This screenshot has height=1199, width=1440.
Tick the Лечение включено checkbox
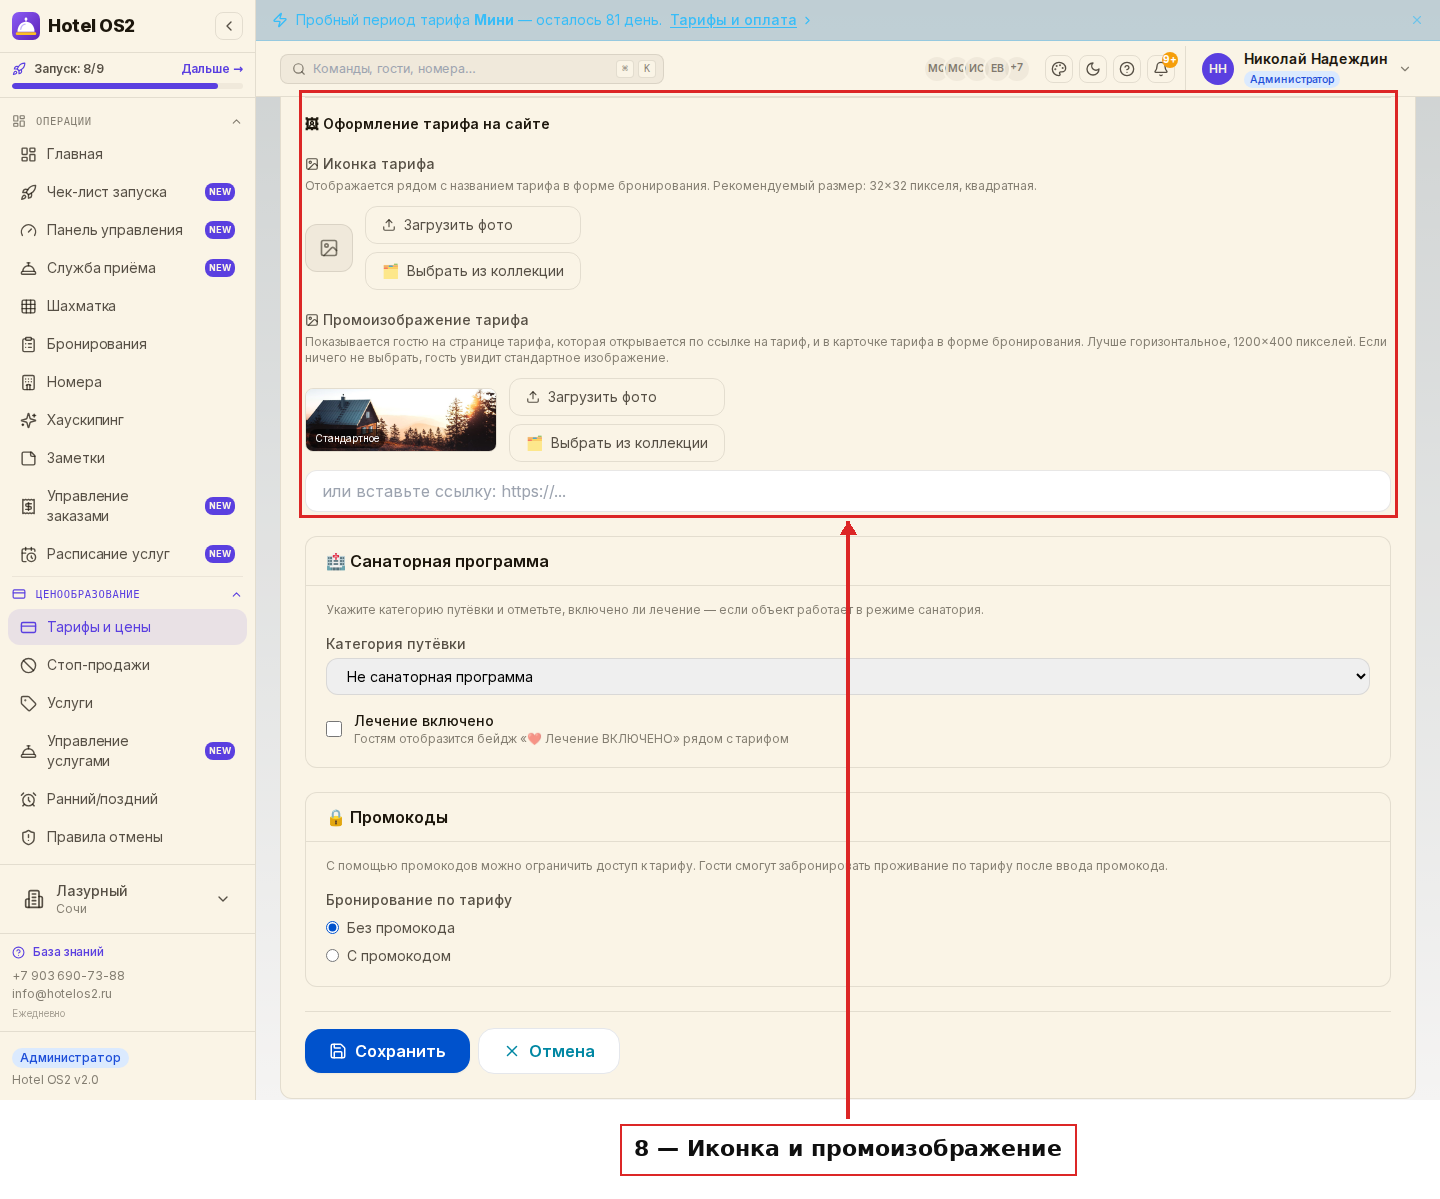[x=334, y=729]
